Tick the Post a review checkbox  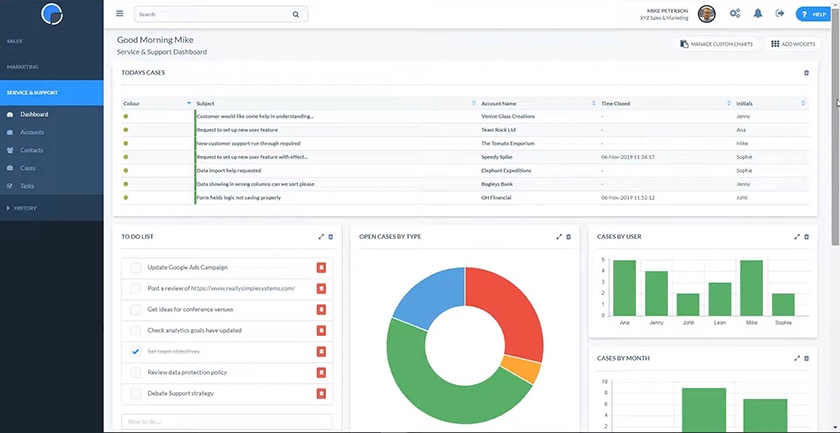pyautogui.click(x=136, y=288)
